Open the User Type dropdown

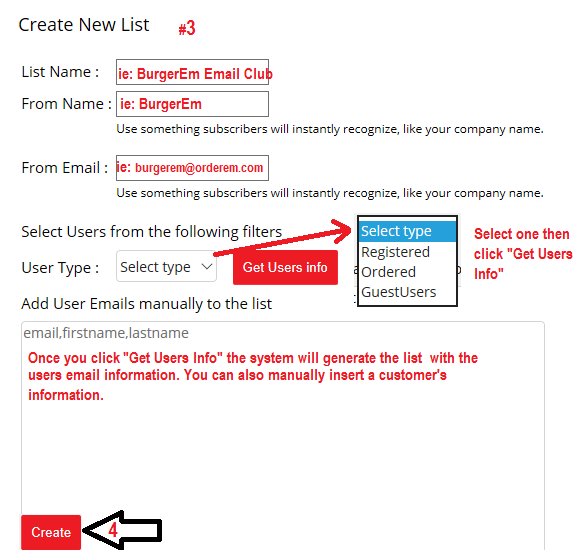[166, 266]
